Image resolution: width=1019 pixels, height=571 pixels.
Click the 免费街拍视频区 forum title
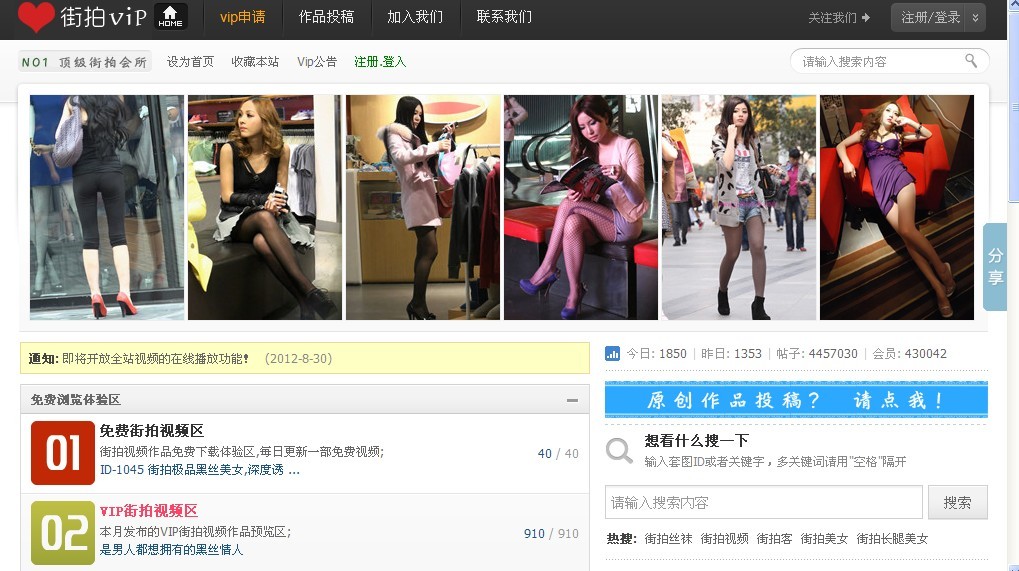click(x=151, y=430)
